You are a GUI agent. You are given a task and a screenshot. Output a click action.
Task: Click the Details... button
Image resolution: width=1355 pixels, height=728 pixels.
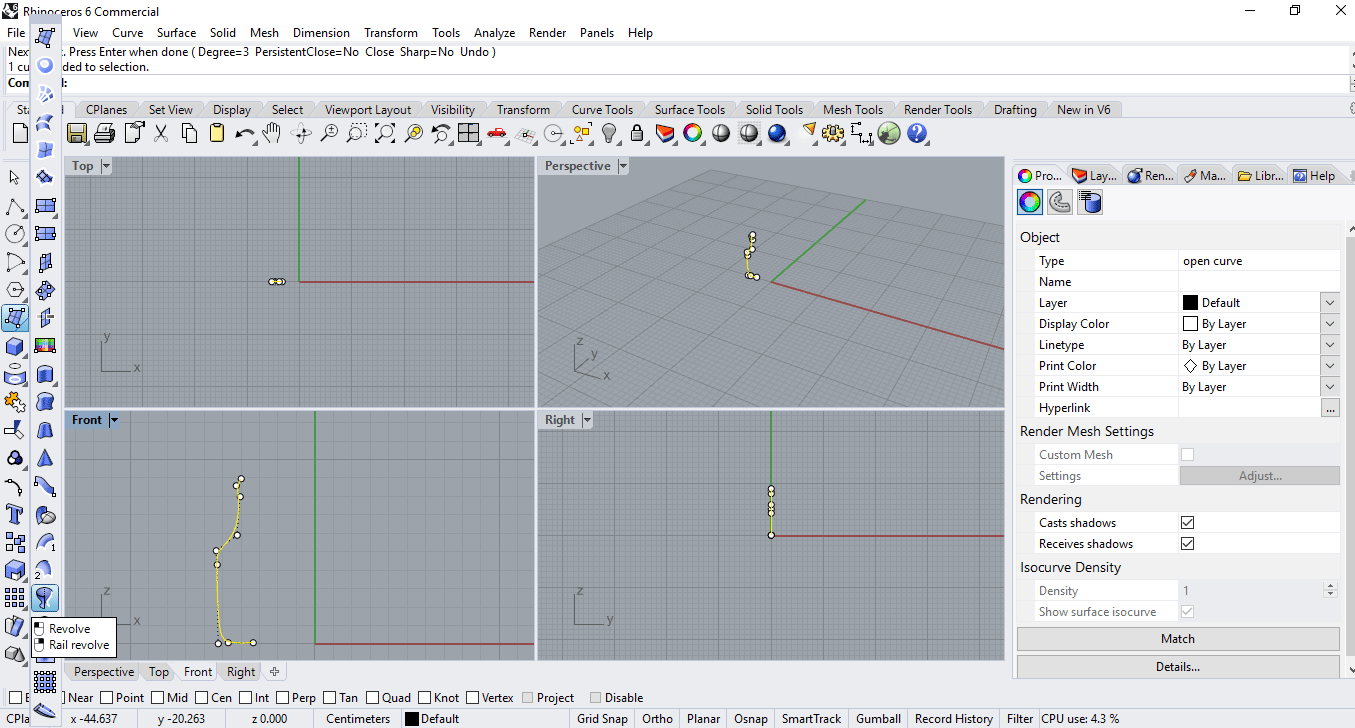click(x=1178, y=667)
